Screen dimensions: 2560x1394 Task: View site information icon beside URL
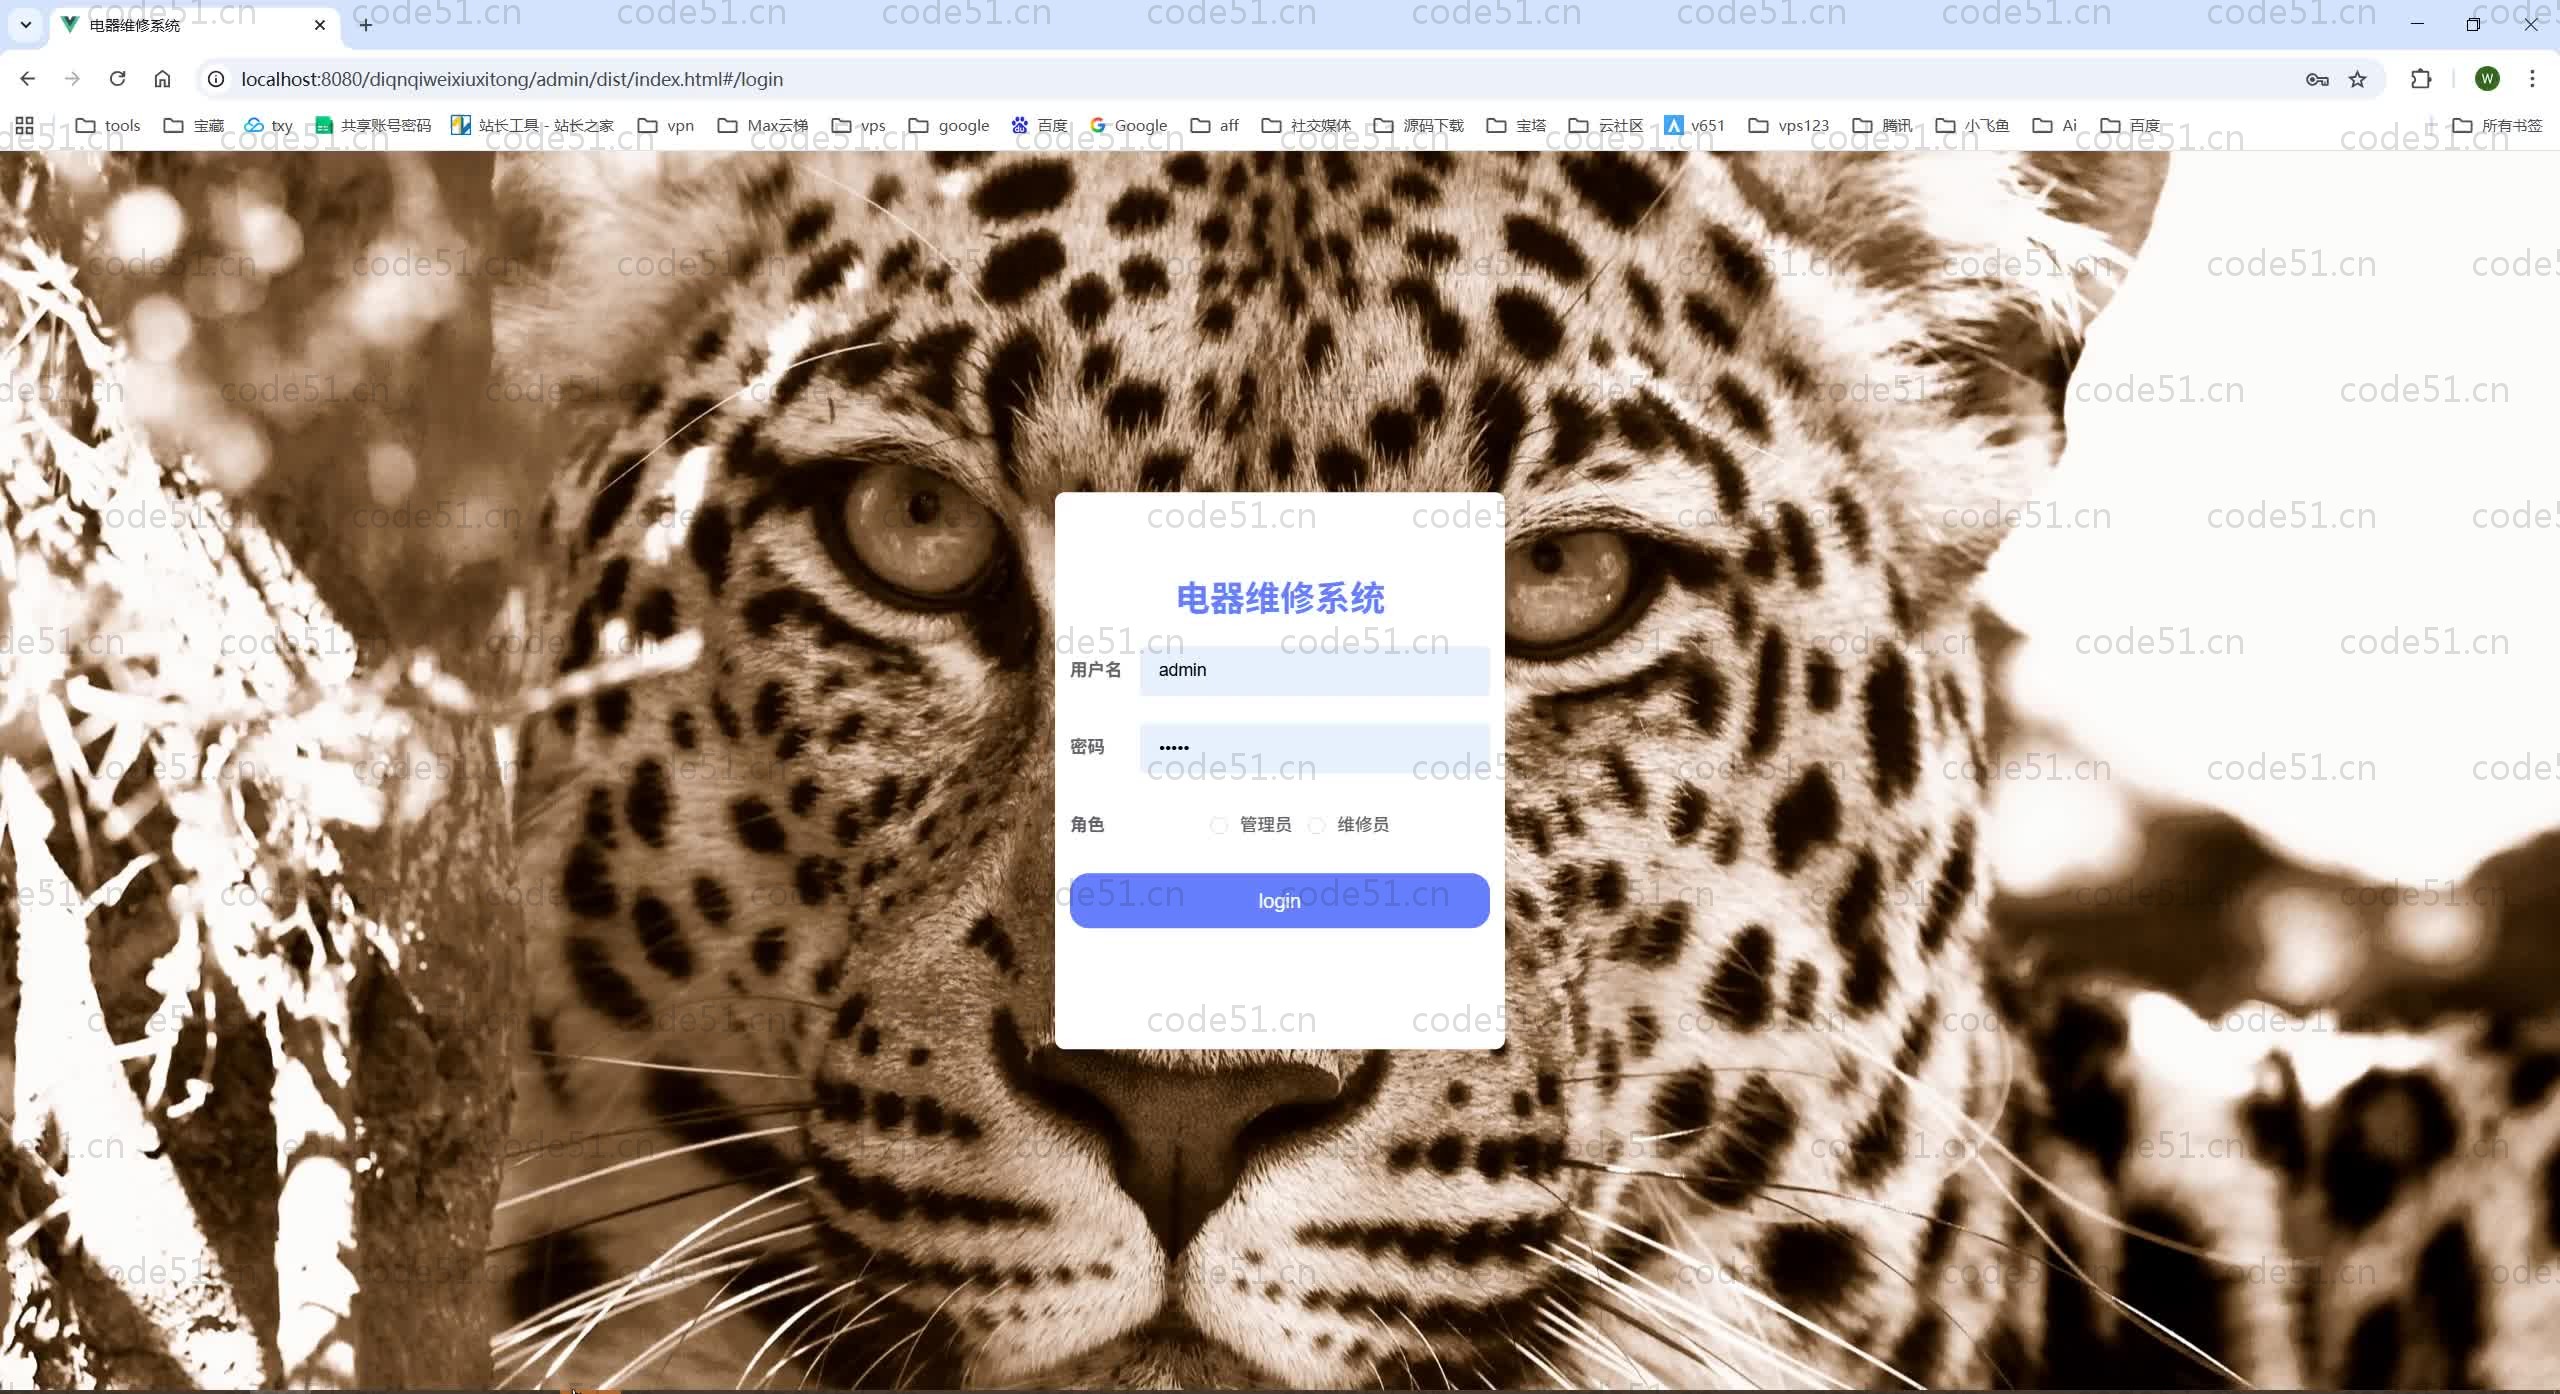pos(216,79)
